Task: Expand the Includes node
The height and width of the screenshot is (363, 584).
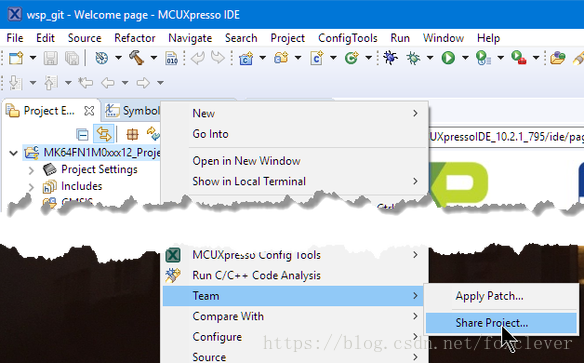Action: 31,187
